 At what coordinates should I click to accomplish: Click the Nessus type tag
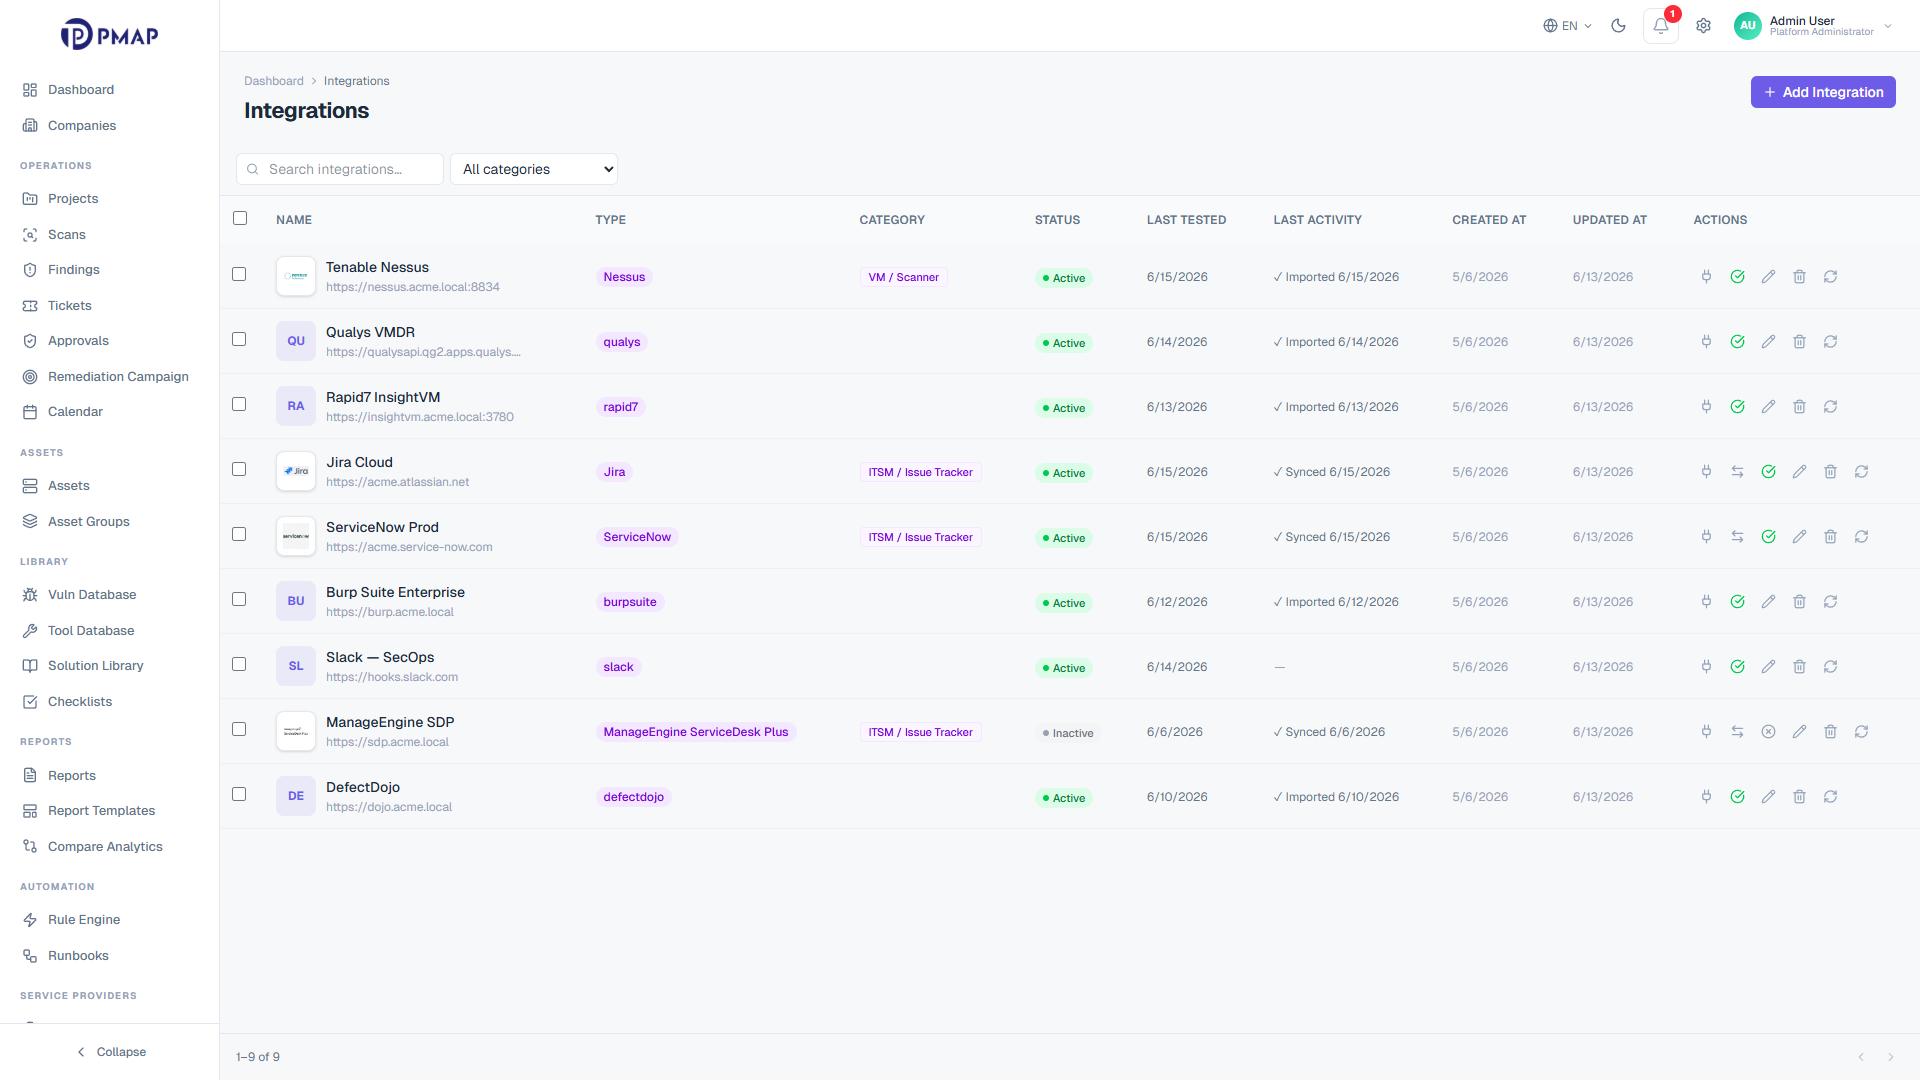pos(624,277)
